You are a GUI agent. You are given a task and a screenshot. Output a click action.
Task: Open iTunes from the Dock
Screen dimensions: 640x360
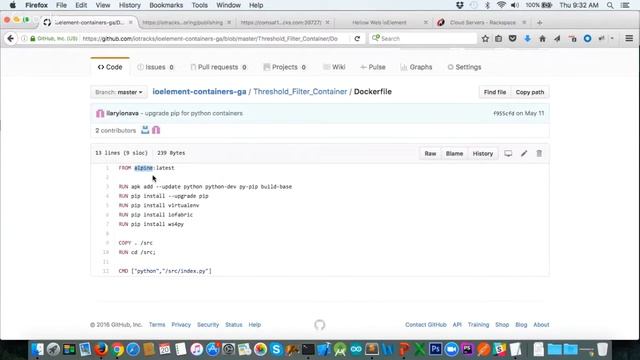coord(196,349)
